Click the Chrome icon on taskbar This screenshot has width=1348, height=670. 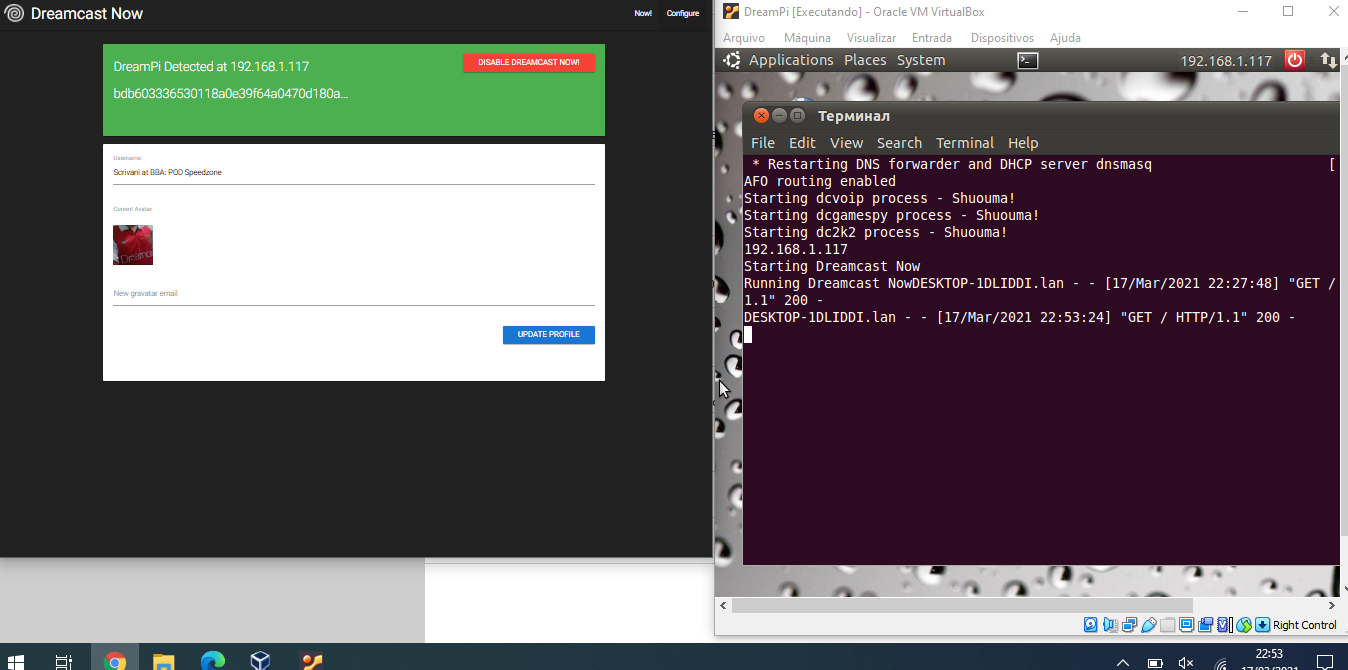click(x=115, y=662)
